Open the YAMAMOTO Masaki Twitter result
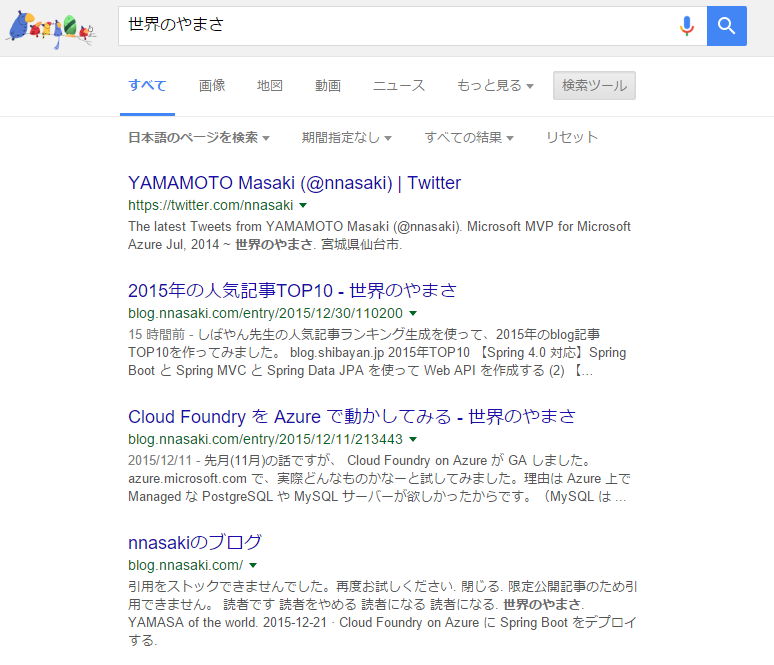 tap(294, 183)
